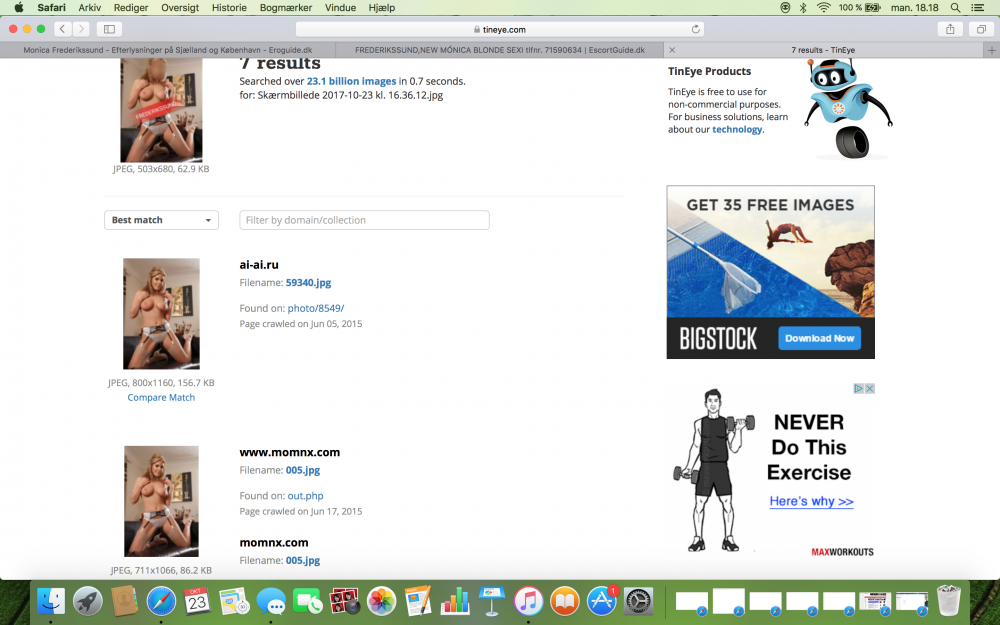Click 'Page crawled on Jun 05, 2015' text

pyautogui.click(x=301, y=323)
